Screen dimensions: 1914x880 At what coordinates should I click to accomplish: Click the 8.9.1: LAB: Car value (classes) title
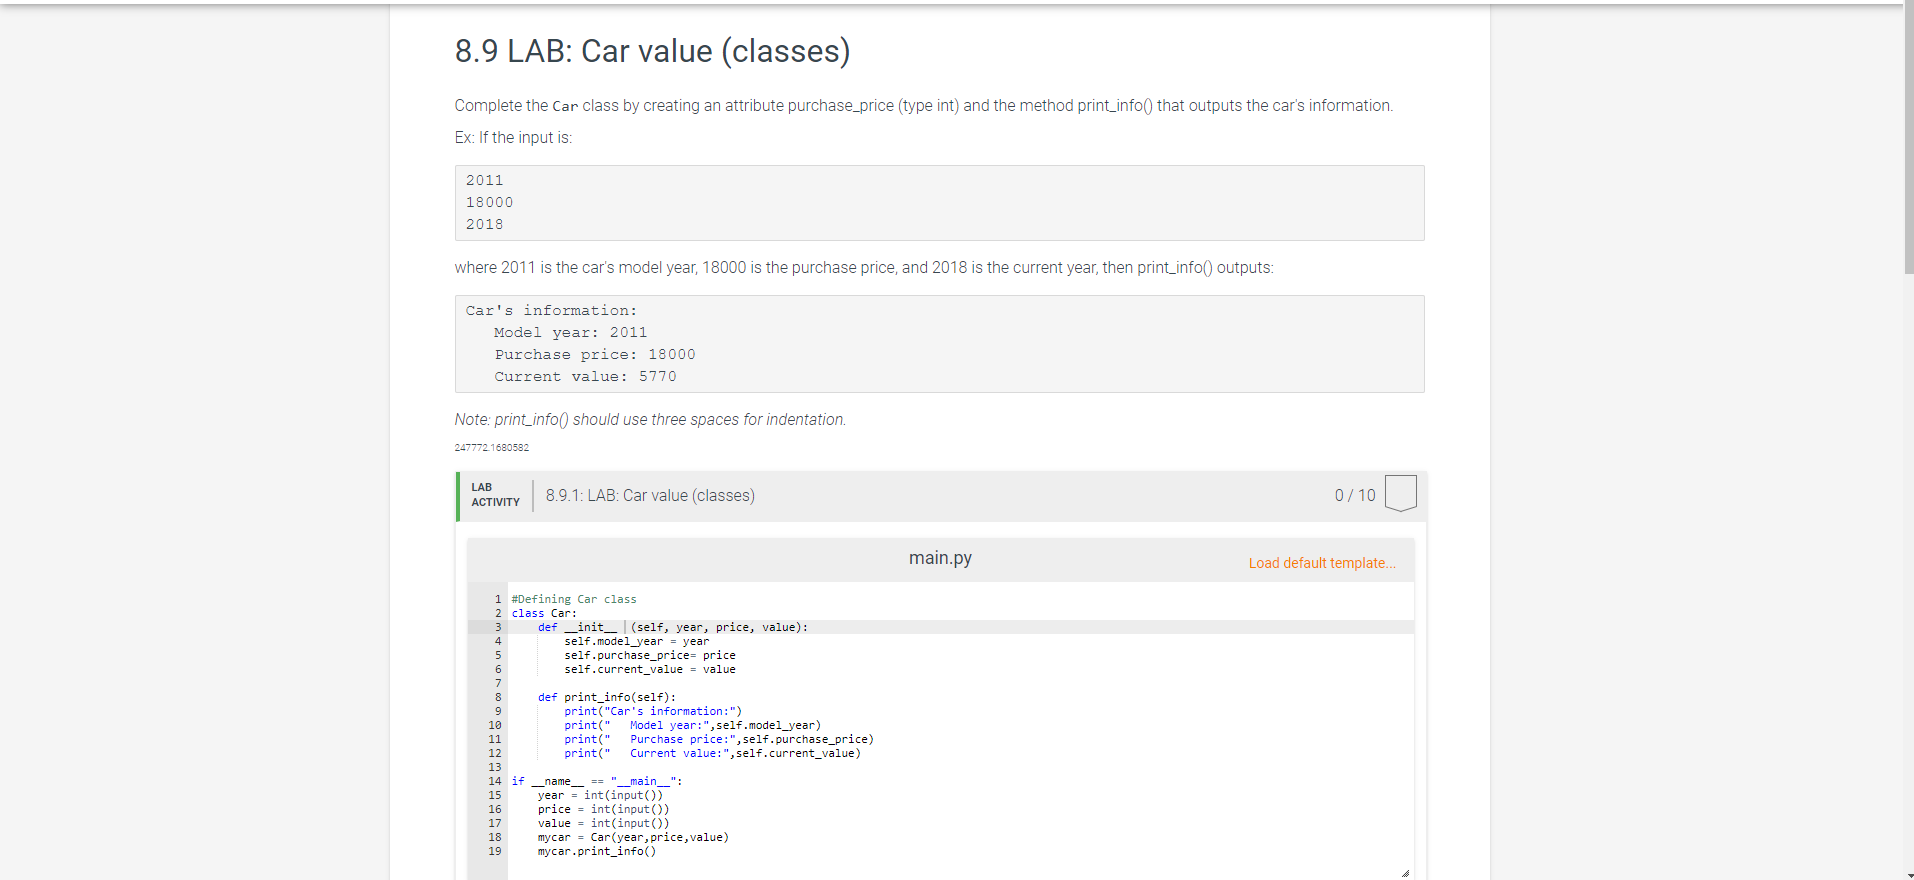coord(650,496)
